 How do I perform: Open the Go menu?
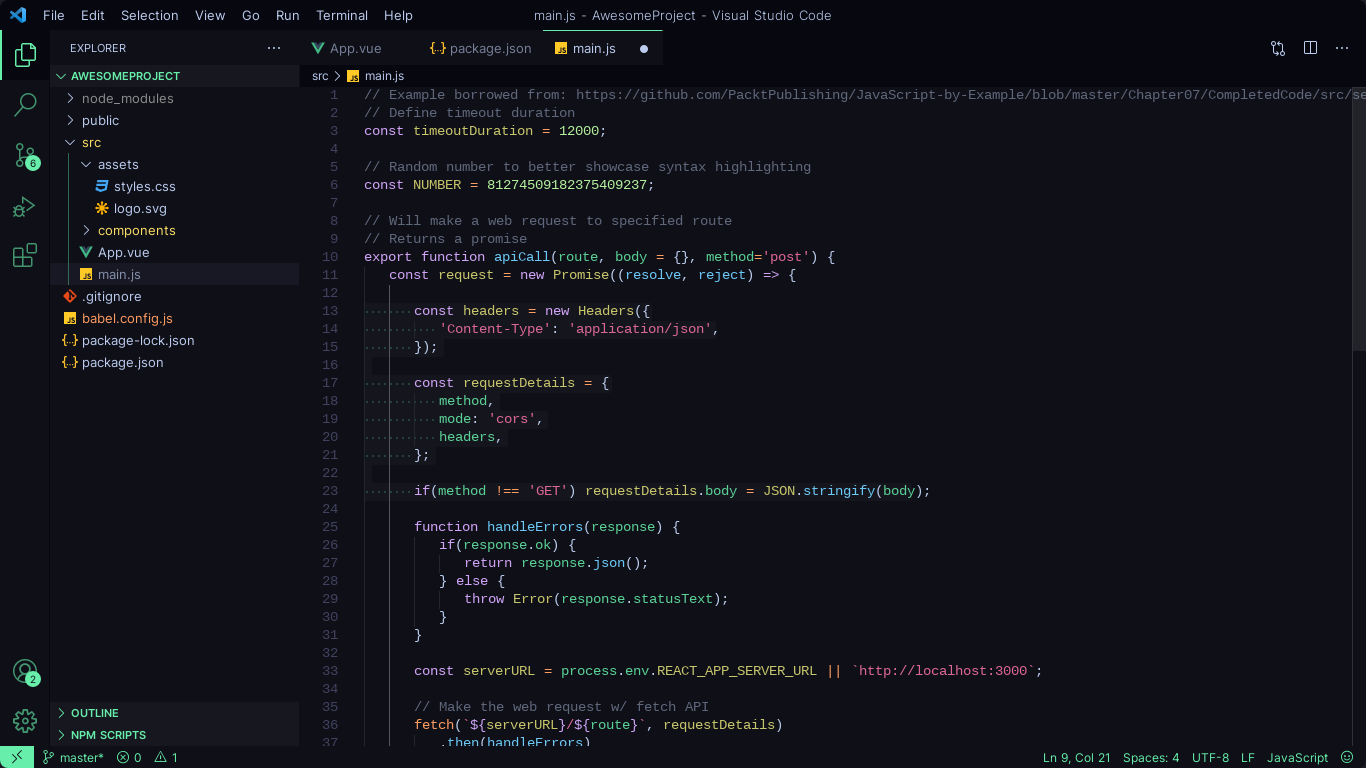click(251, 15)
